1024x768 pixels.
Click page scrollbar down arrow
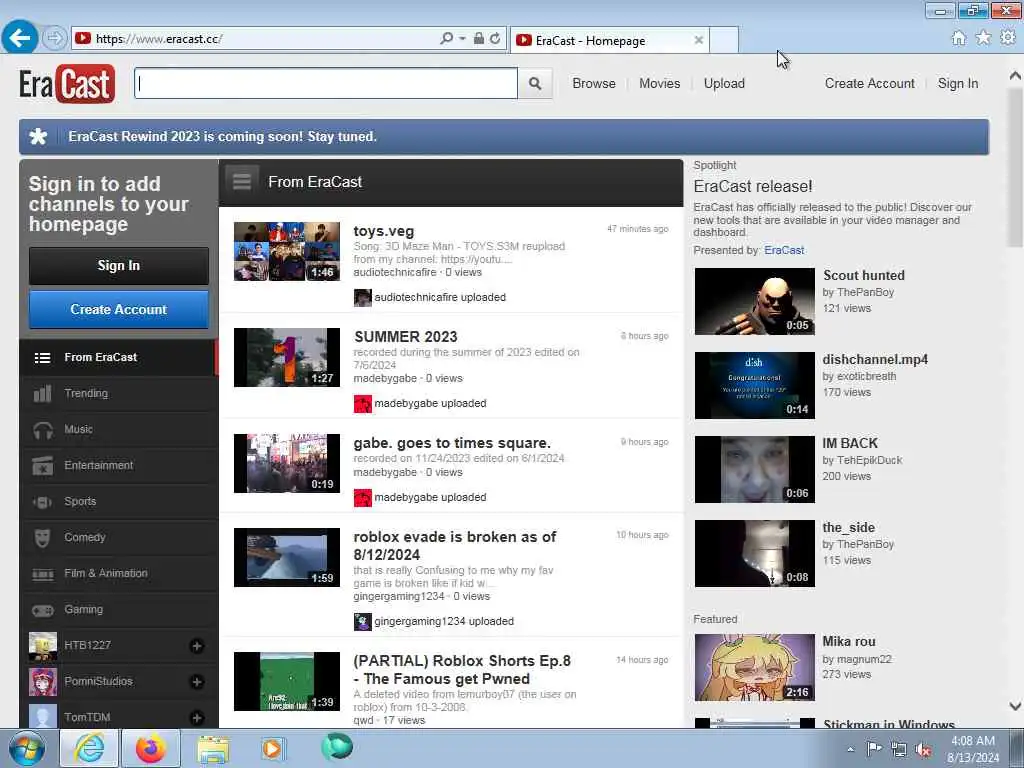pos(1015,706)
